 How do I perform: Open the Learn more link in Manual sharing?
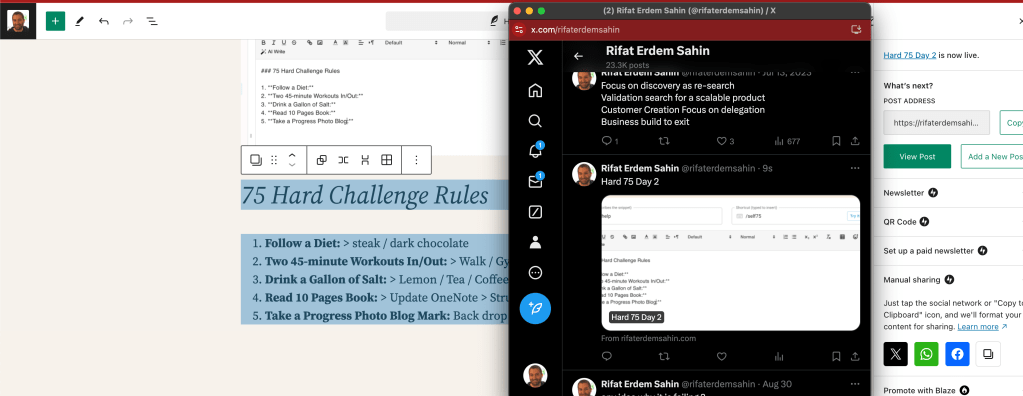tap(983, 327)
